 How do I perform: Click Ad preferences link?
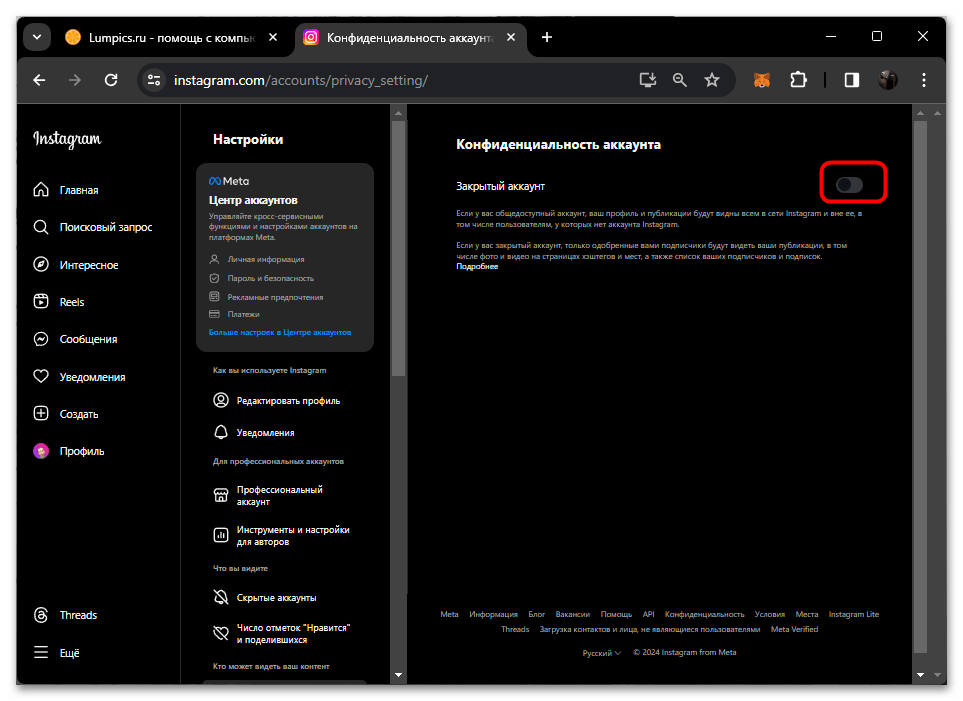pyautogui.click(x=267, y=297)
